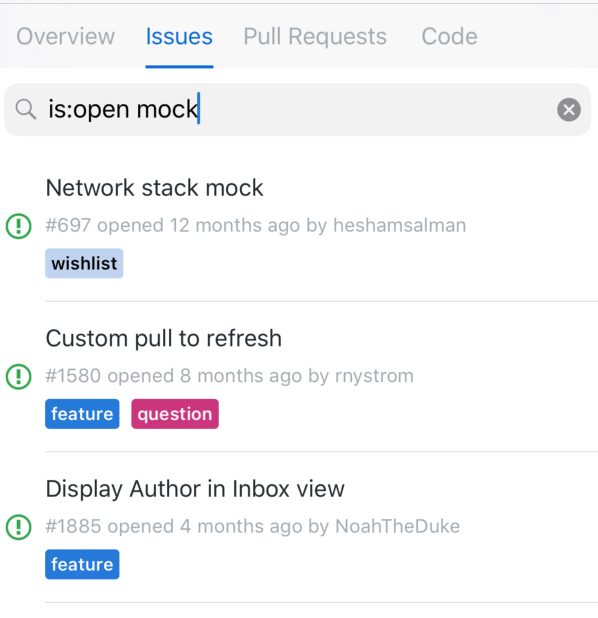Open the Pull Requests tab

pos(315,37)
